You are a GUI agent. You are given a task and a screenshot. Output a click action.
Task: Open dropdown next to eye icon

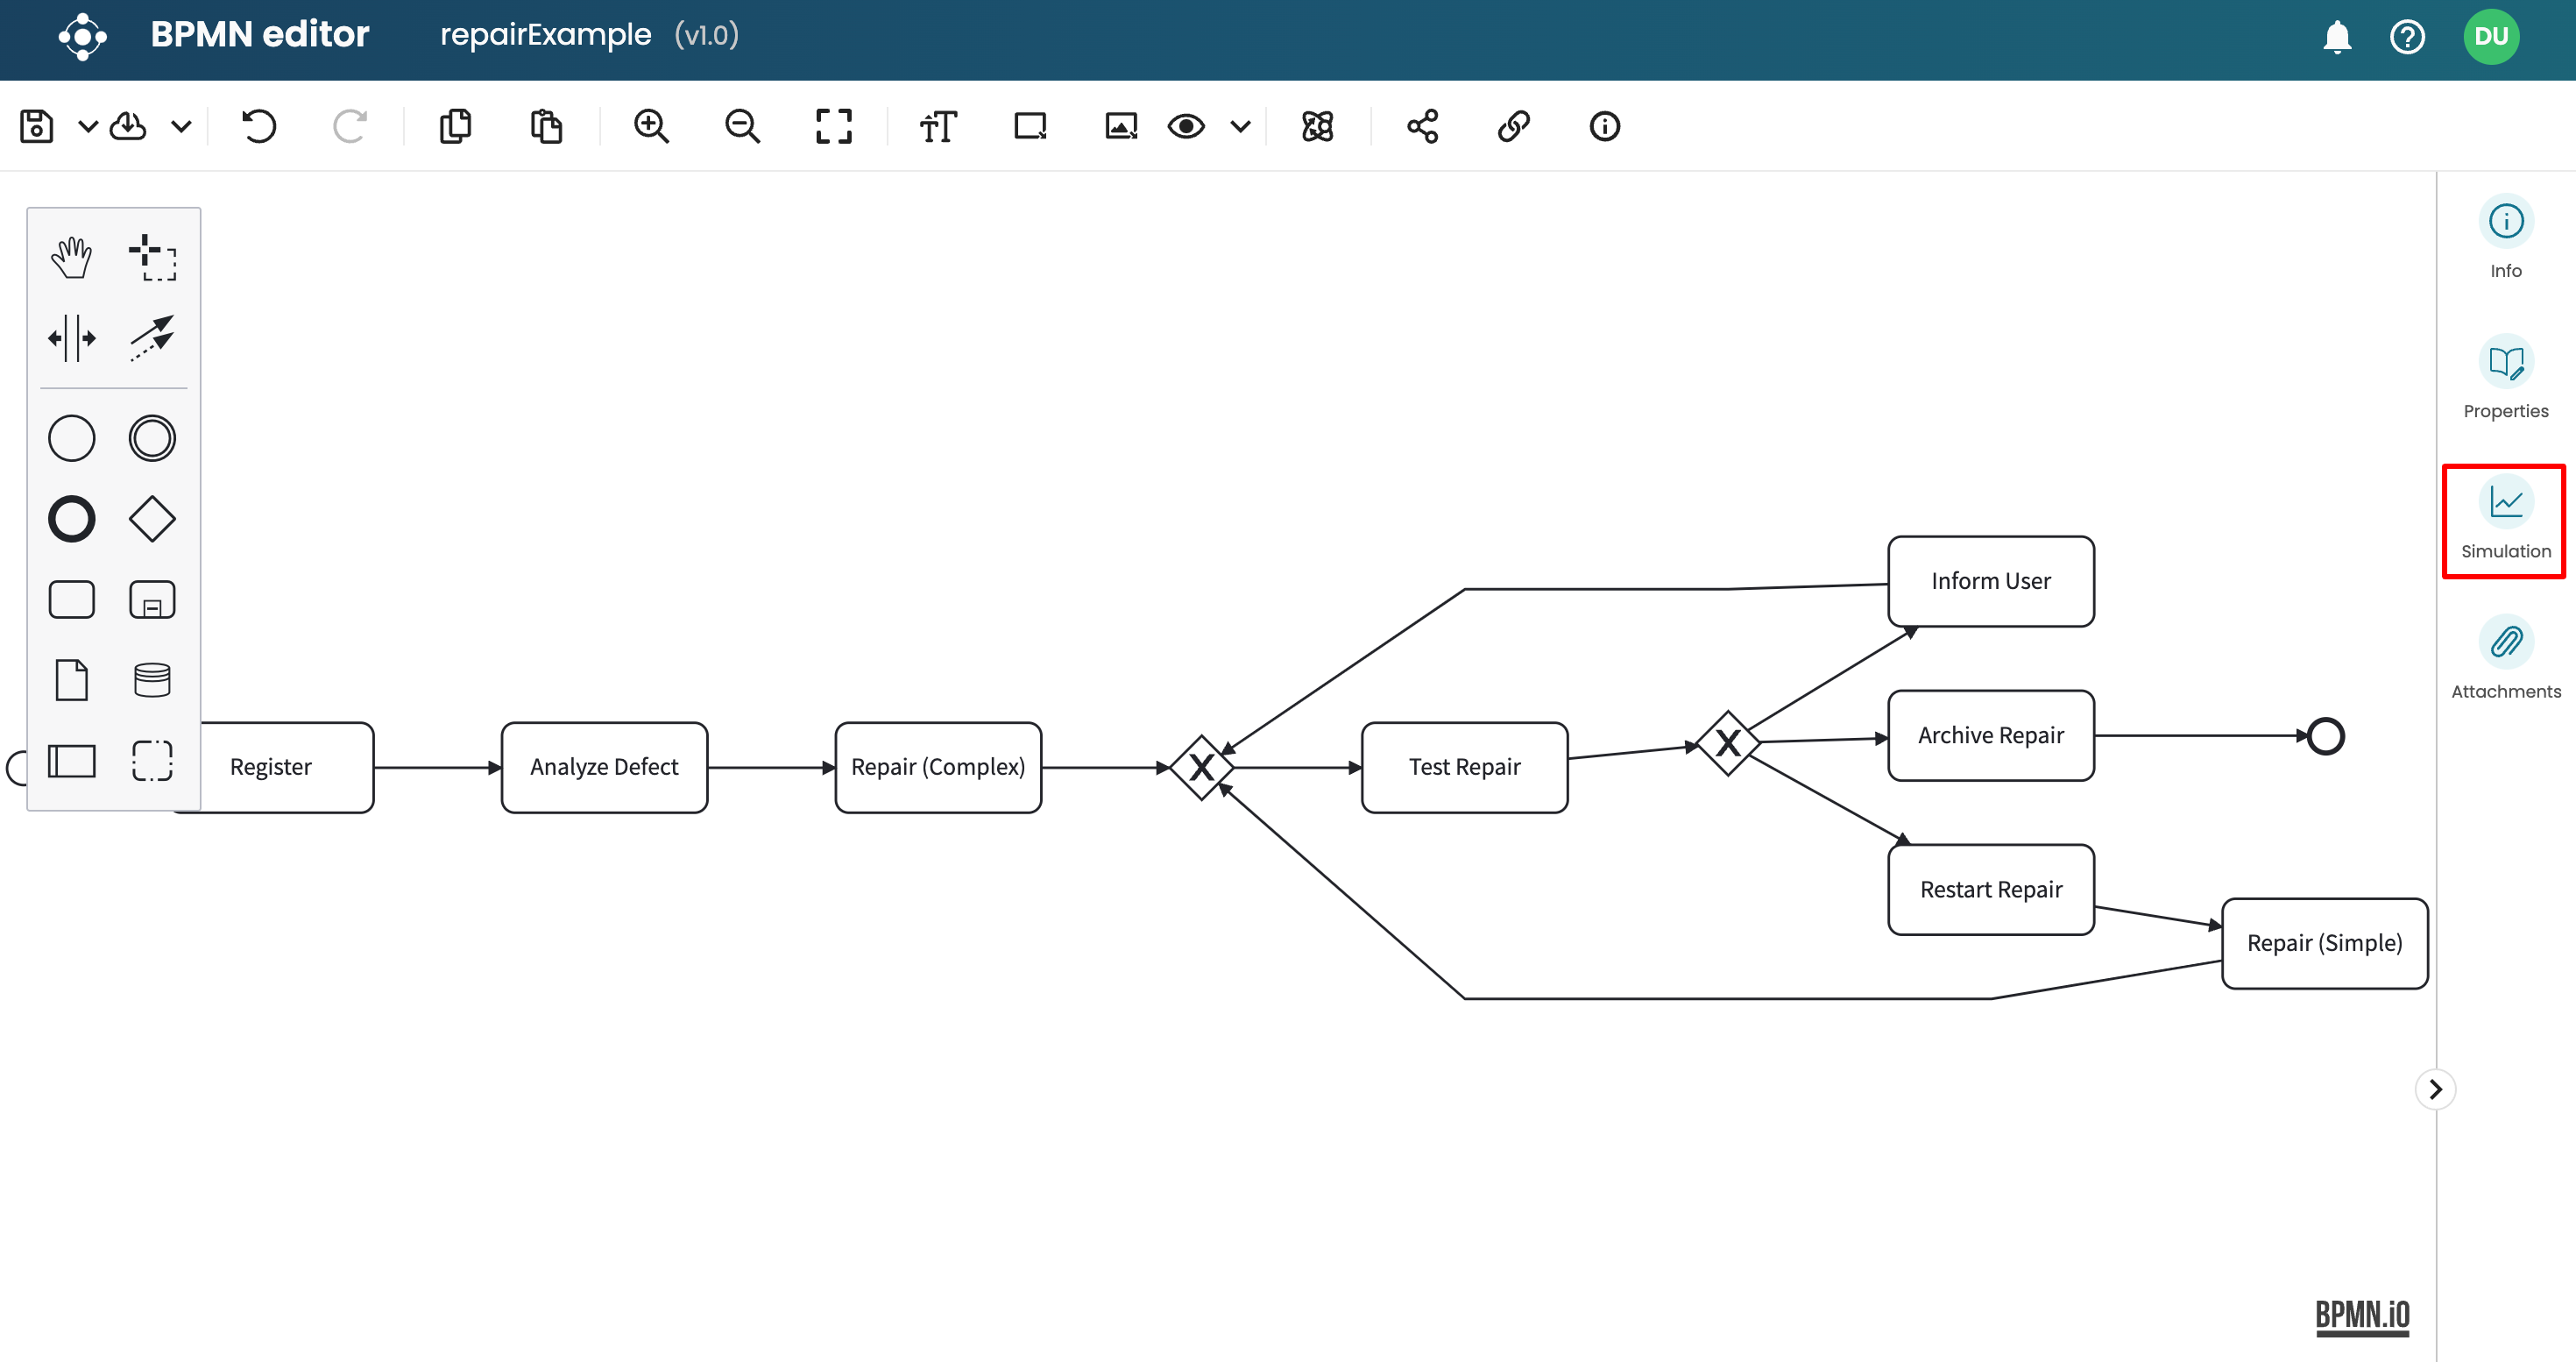pos(1240,126)
